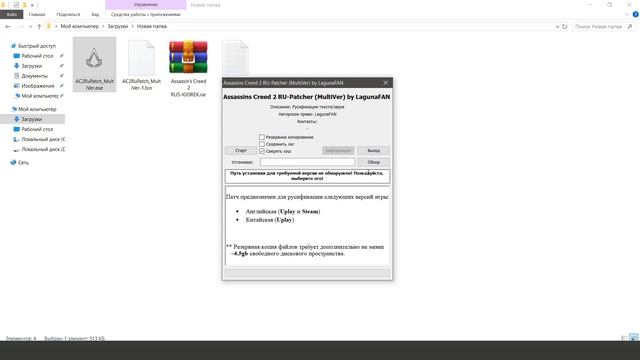Click the 'Путь установки' warning message box
The height and width of the screenshot is (360, 640).
307,176
